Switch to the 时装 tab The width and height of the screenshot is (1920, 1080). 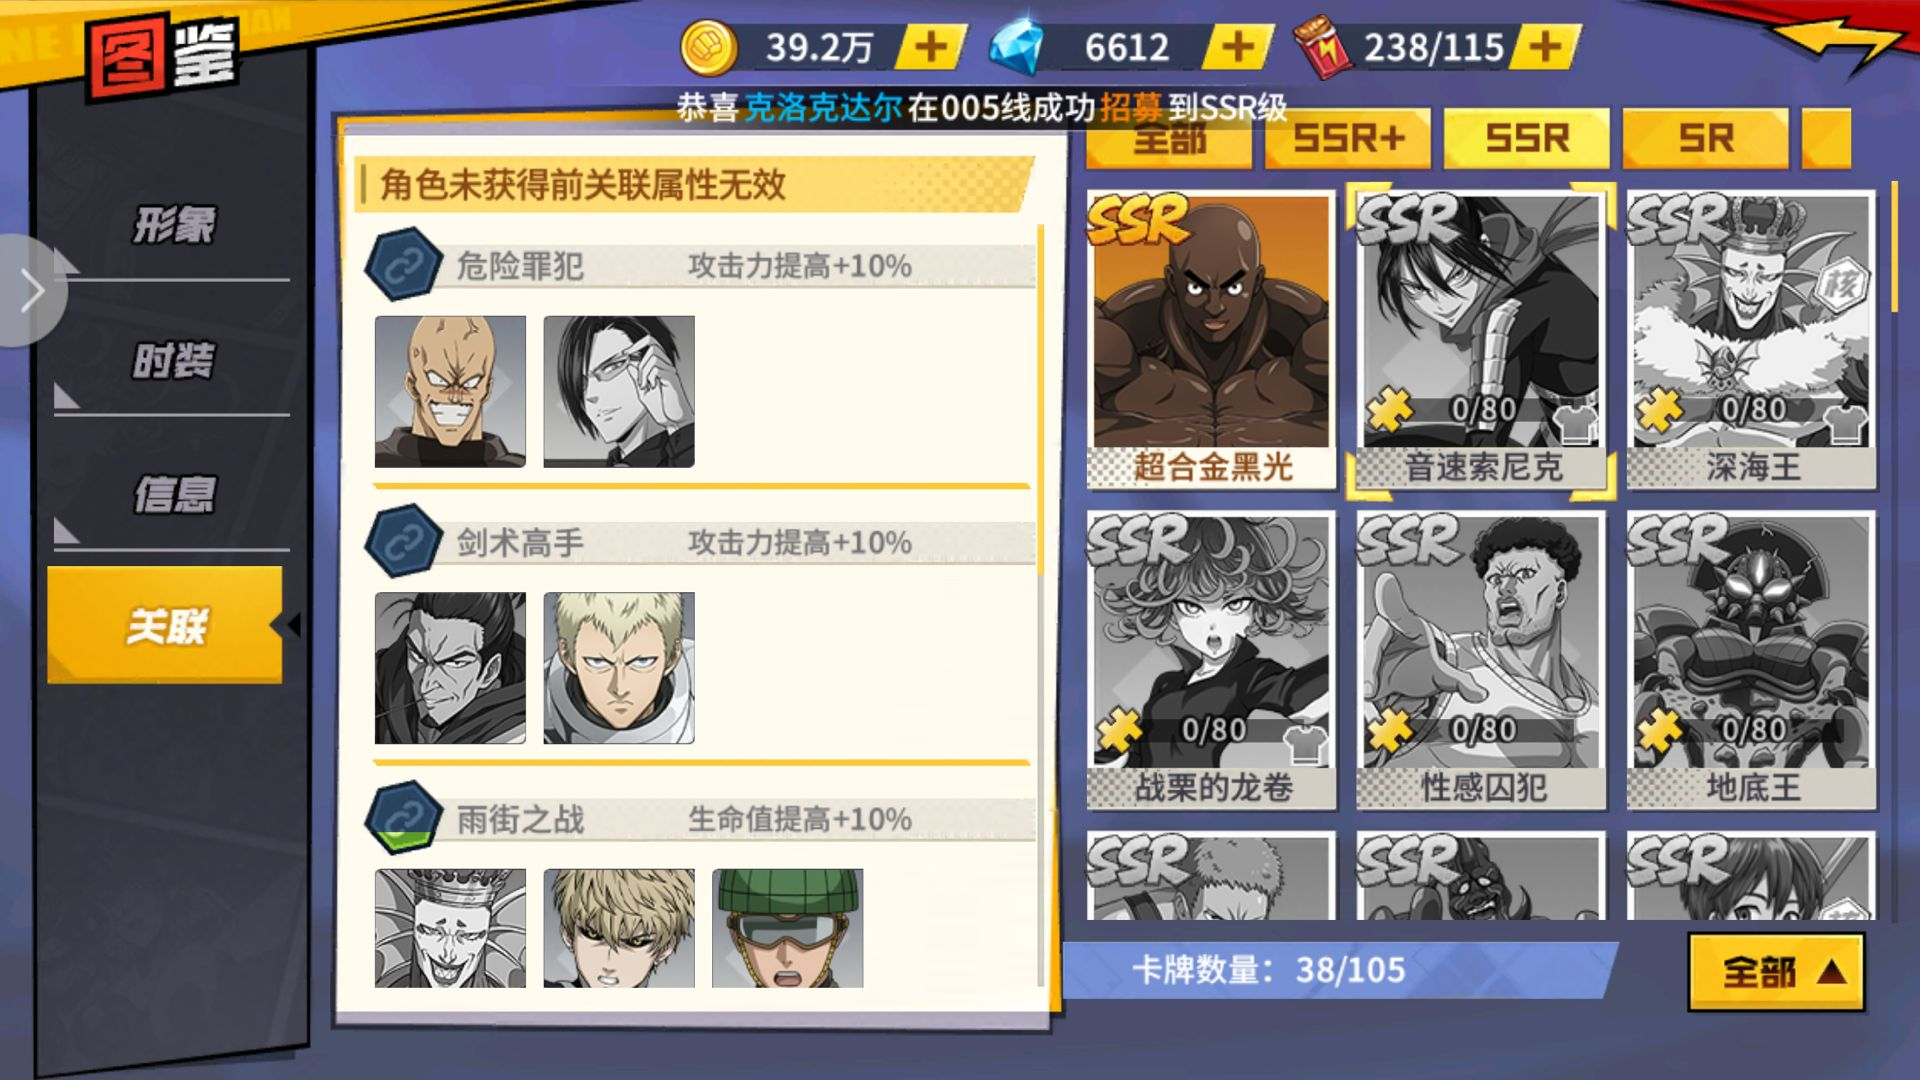[x=173, y=360]
